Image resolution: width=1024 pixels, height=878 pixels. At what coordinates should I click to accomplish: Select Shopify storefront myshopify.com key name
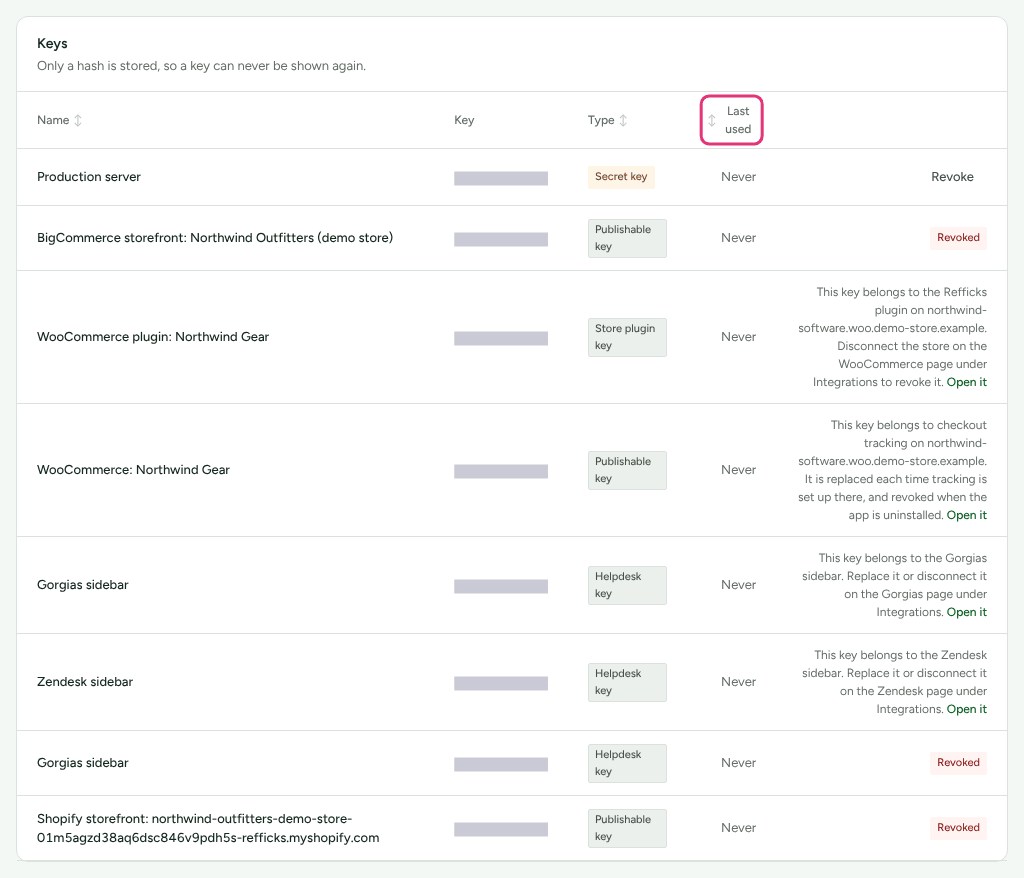point(208,828)
